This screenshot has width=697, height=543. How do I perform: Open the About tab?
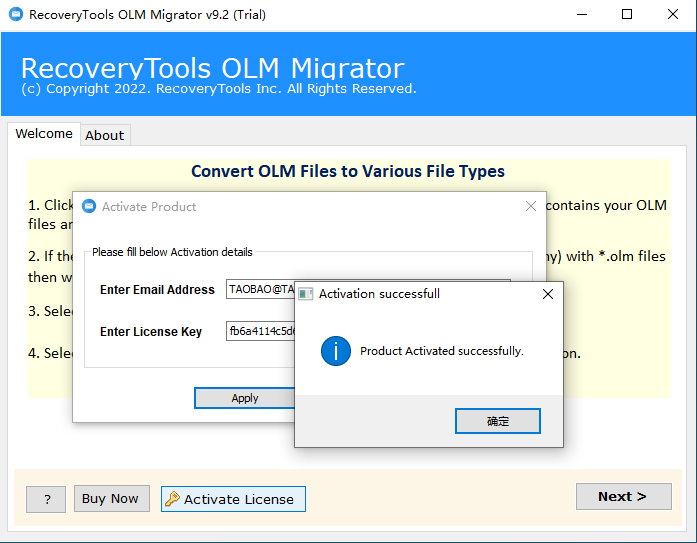[105, 135]
